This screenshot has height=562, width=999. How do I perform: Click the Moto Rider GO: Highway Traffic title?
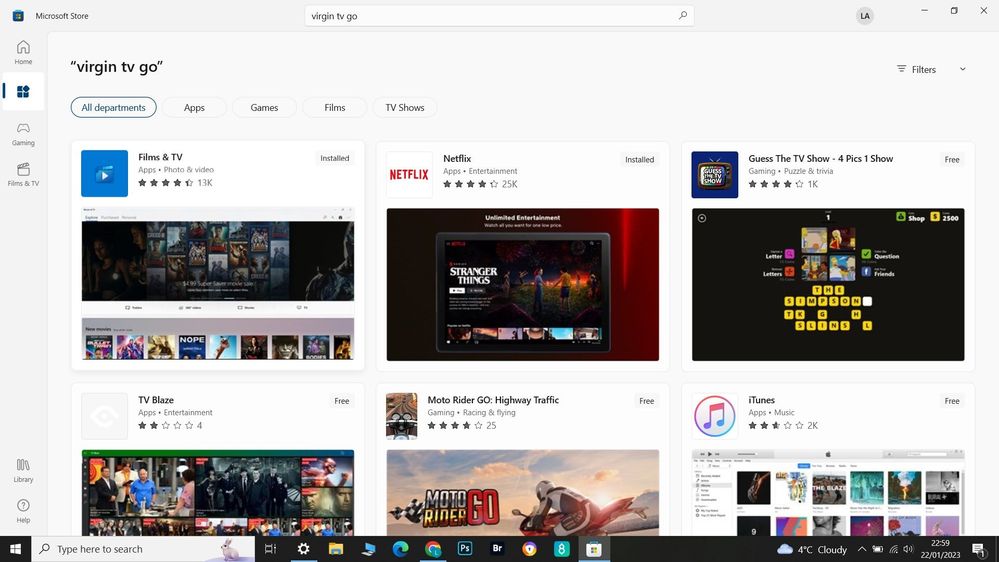[493, 400]
